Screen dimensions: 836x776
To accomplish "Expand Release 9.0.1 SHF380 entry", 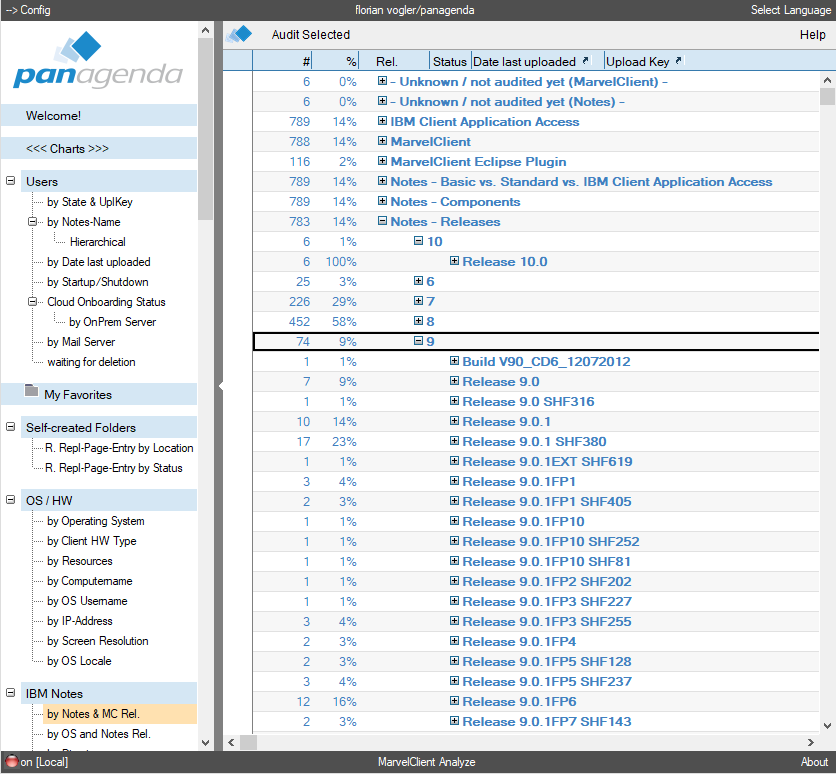I will (454, 442).
